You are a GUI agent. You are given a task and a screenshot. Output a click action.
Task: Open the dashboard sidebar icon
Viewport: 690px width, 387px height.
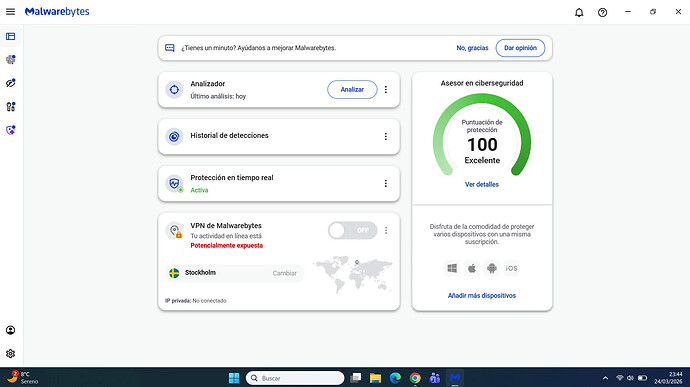pyautogui.click(x=11, y=37)
